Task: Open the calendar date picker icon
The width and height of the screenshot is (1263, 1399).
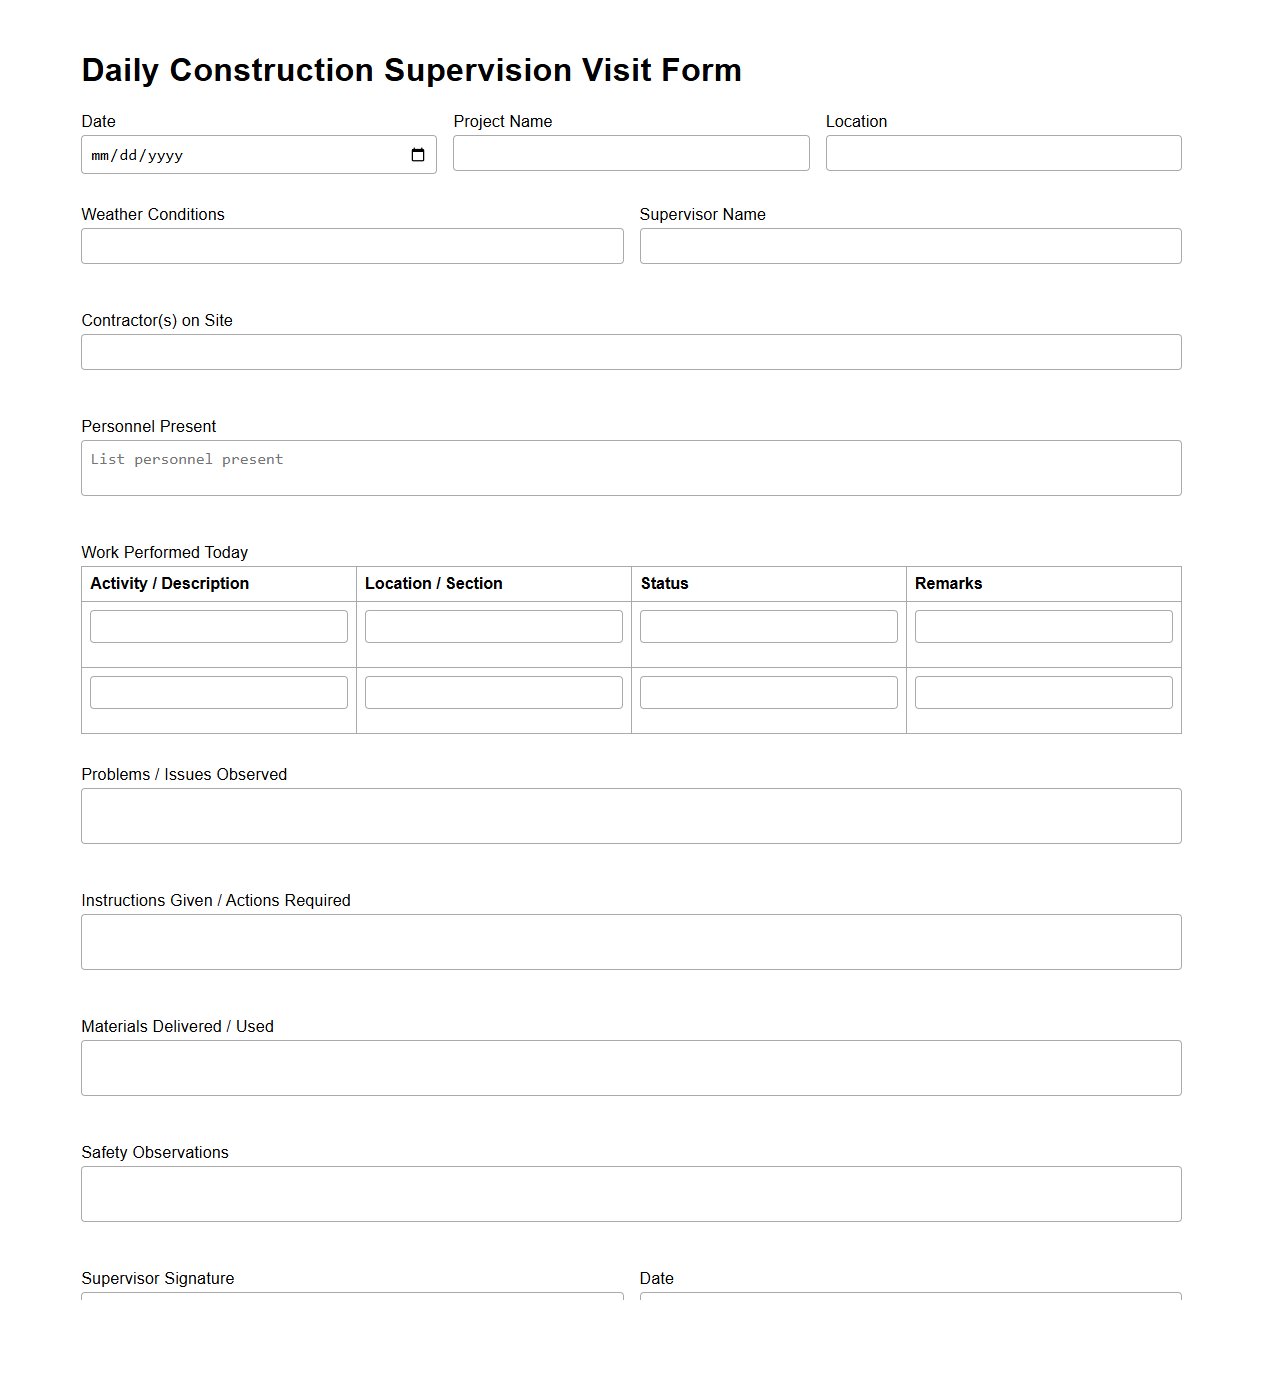Action: [x=418, y=154]
